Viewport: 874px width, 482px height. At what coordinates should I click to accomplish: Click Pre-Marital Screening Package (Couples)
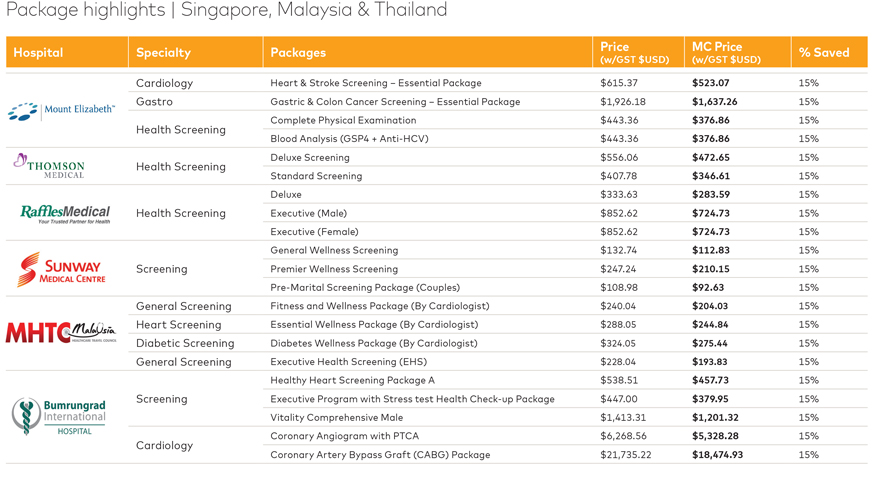(x=365, y=288)
